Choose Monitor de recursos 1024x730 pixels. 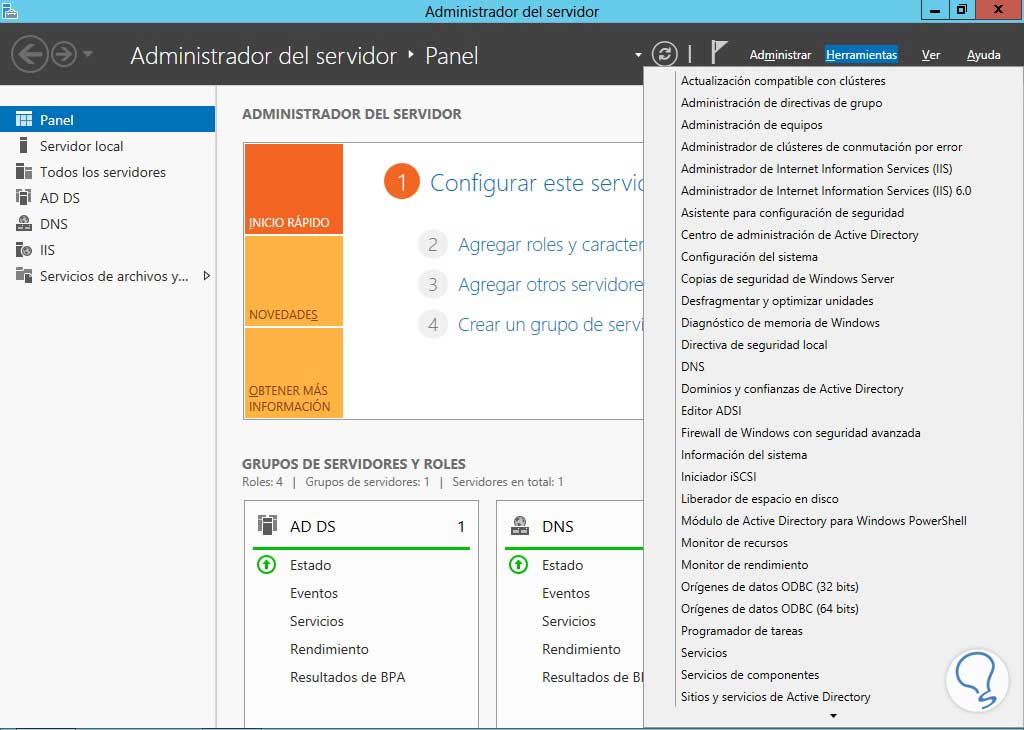pos(734,543)
